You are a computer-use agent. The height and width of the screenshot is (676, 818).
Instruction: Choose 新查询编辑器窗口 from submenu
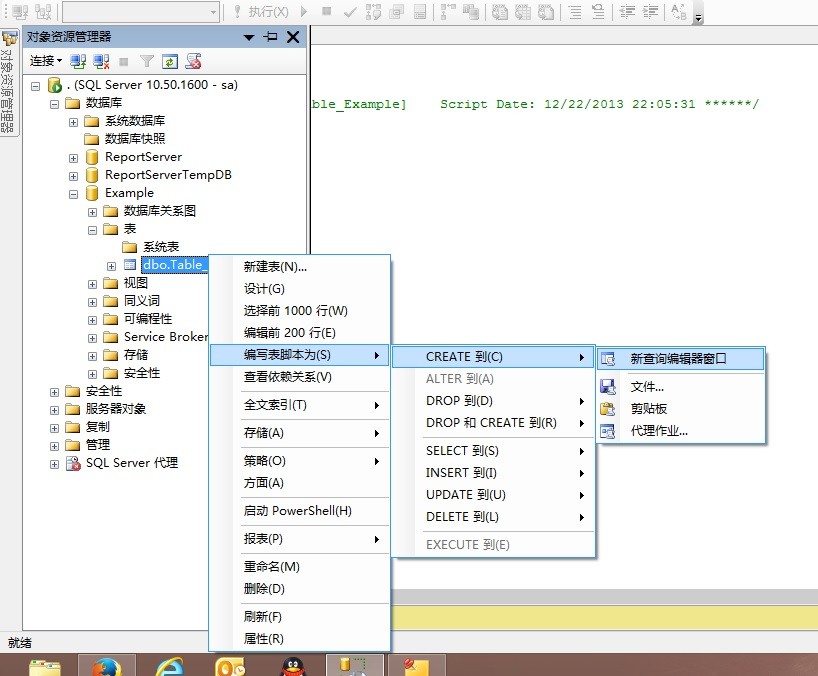[679, 358]
